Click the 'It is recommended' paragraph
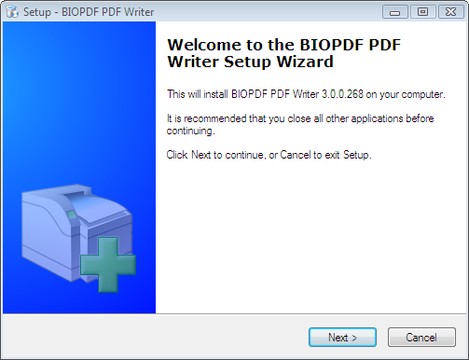This screenshot has height=360, width=469. coord(300,124)
